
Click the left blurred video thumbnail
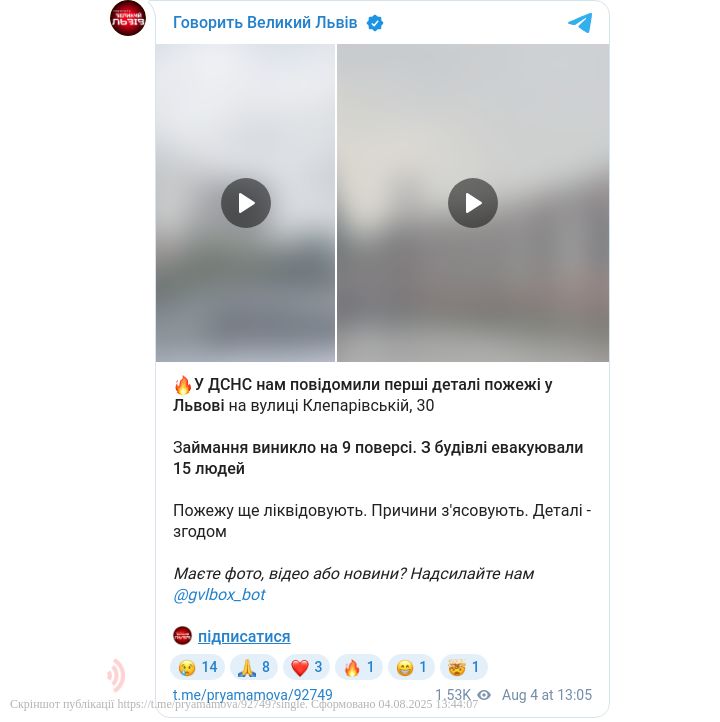[245, 203]
